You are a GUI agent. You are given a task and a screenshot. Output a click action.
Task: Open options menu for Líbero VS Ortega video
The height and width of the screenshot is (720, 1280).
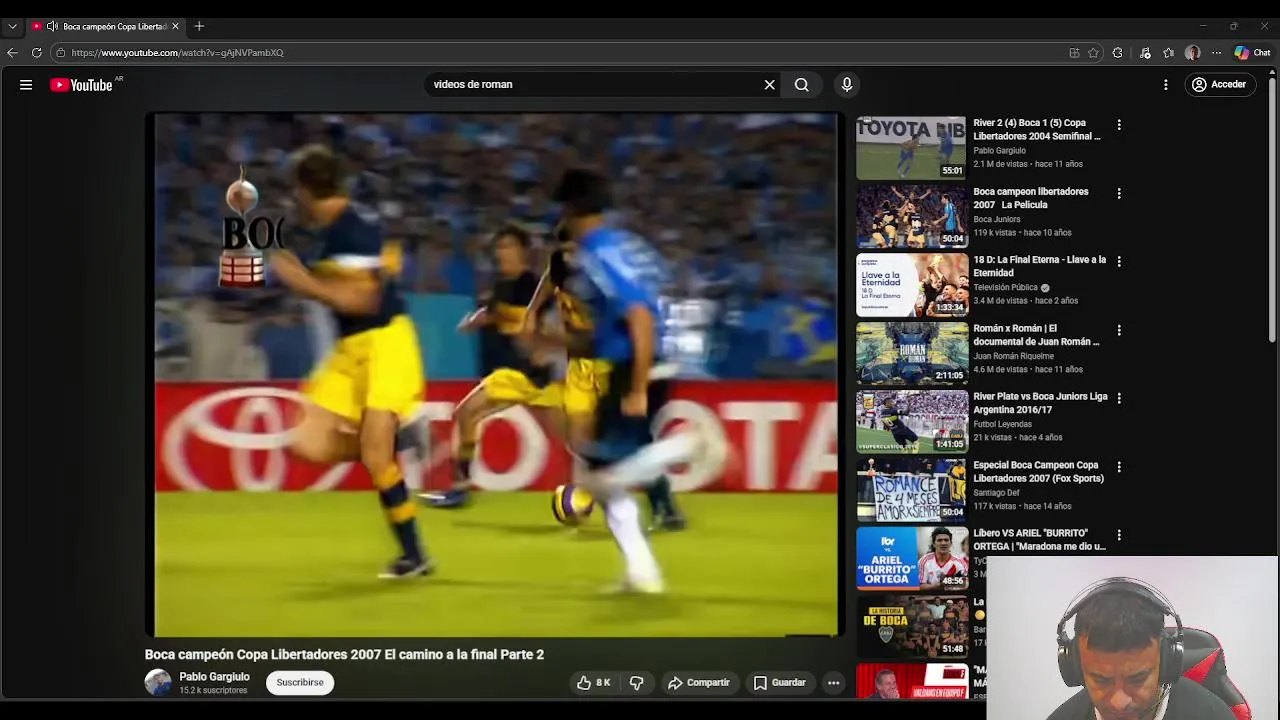(x=1119, y=535)
